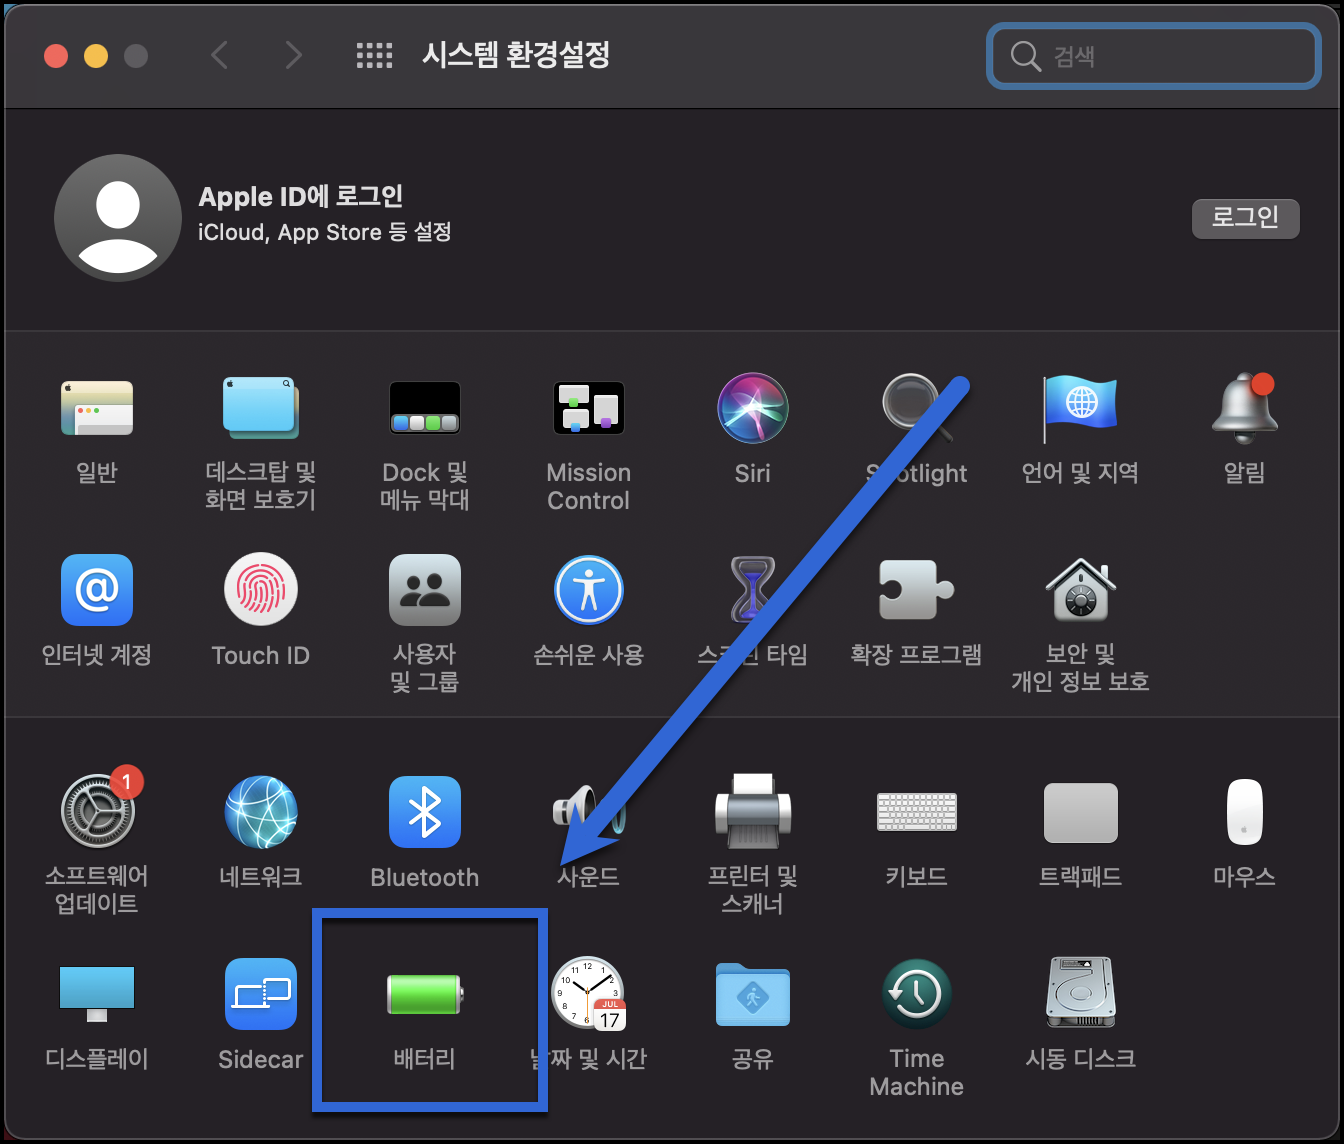
Task: Open the 네트워크 (Network) pane
Action: click(261, 812)
